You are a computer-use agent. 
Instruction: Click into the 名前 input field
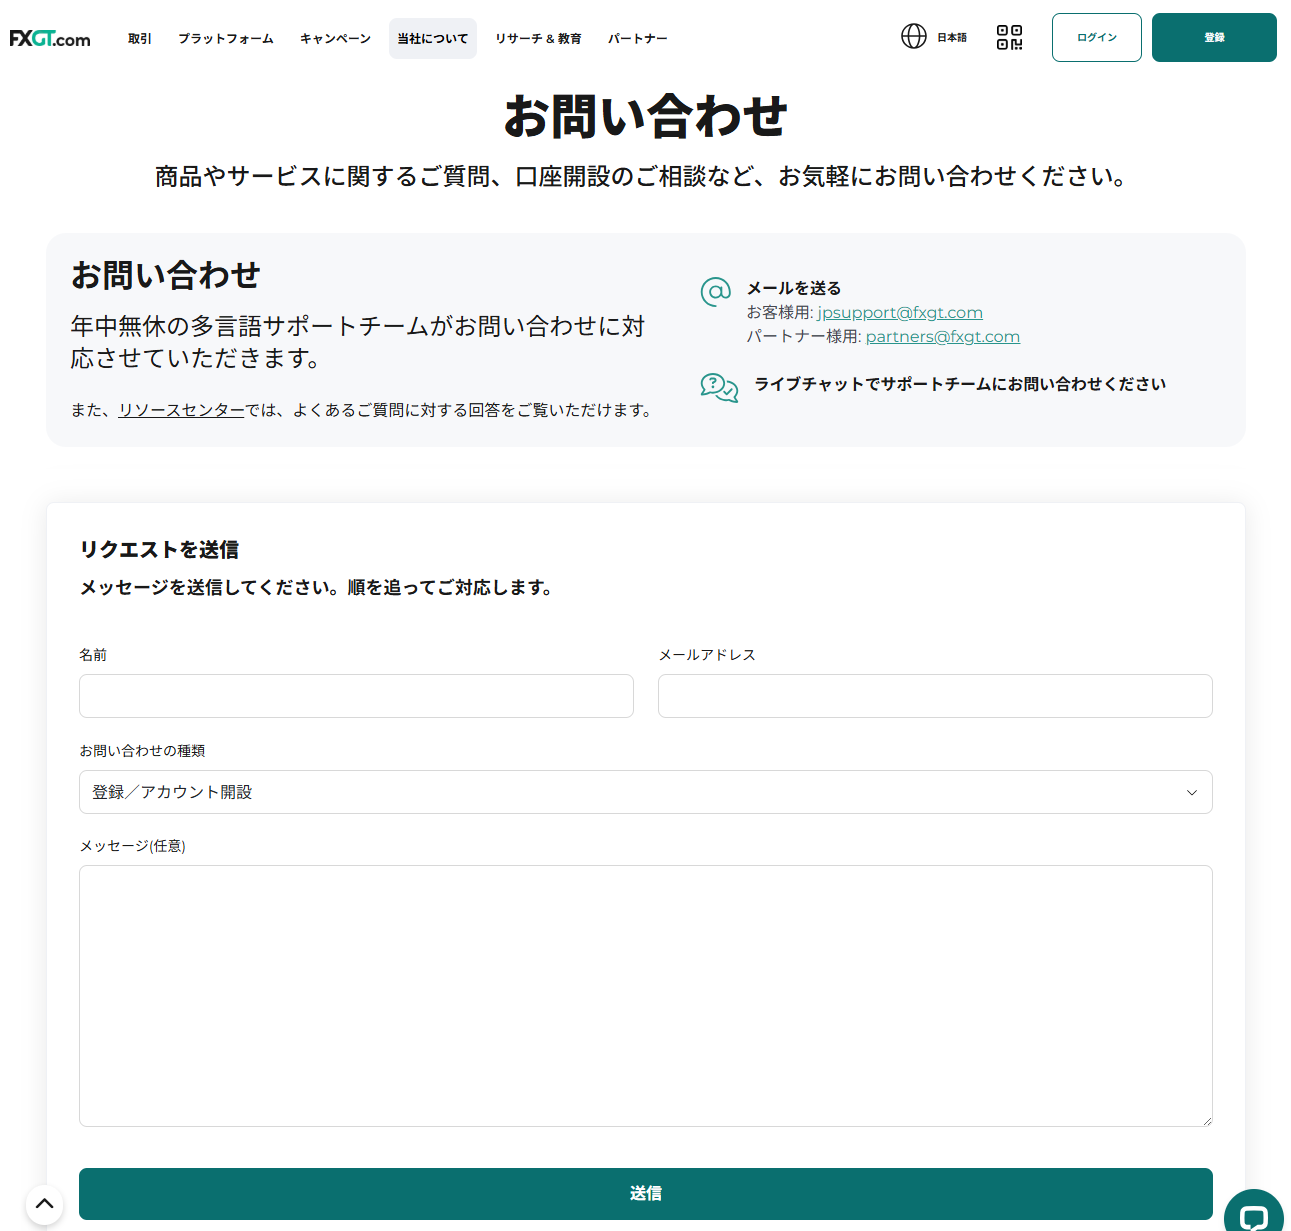[x=356, y=696]
